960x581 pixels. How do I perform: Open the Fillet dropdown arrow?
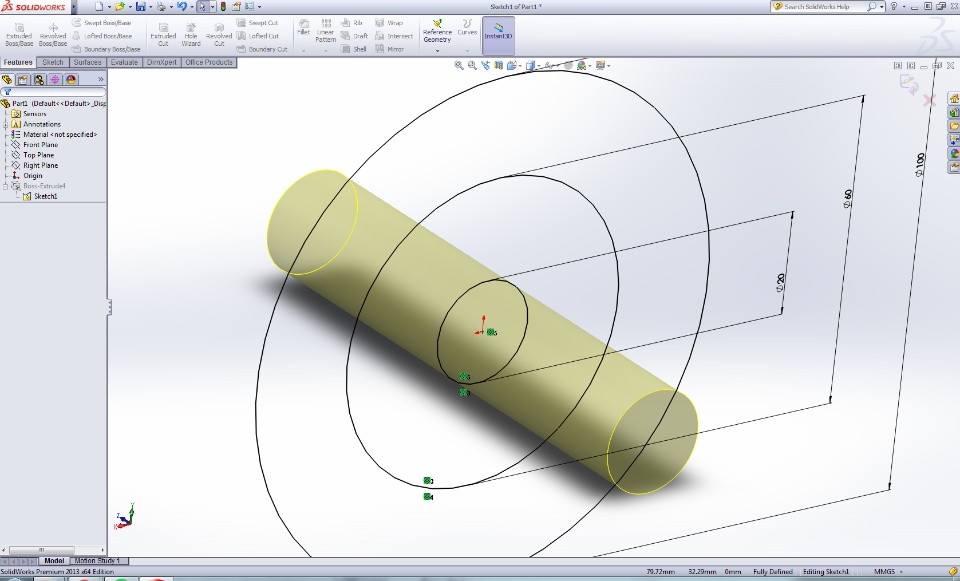pyautogui.click(x=304, y=51)
